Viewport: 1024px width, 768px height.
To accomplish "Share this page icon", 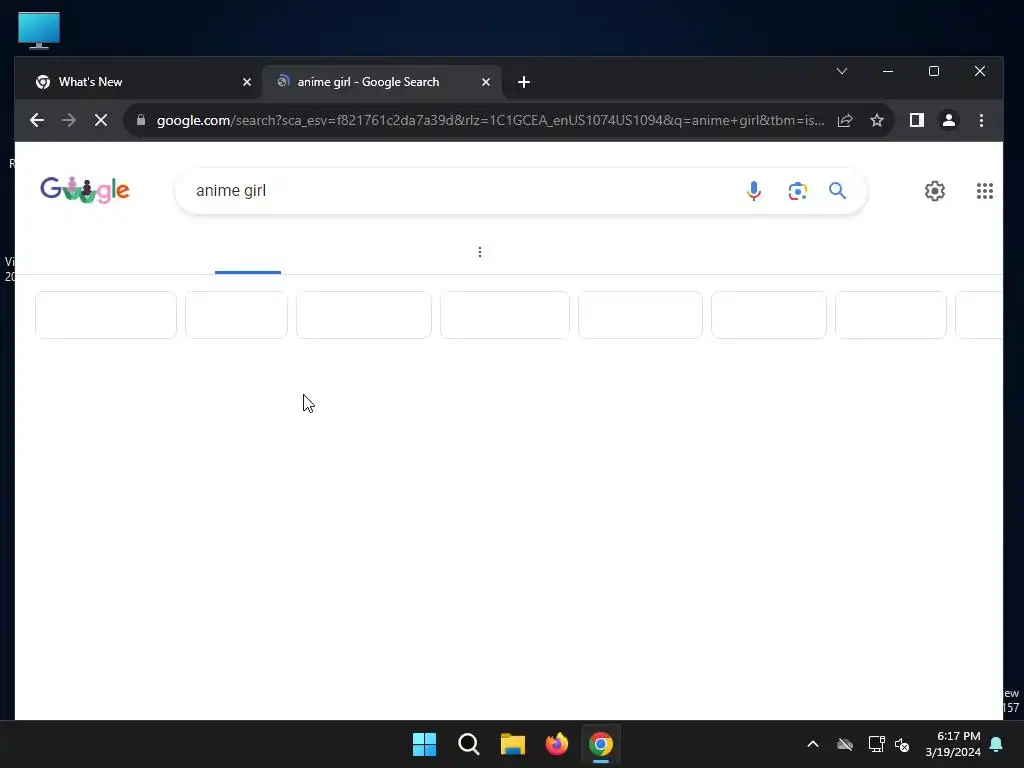I will (x=845, y=120).
